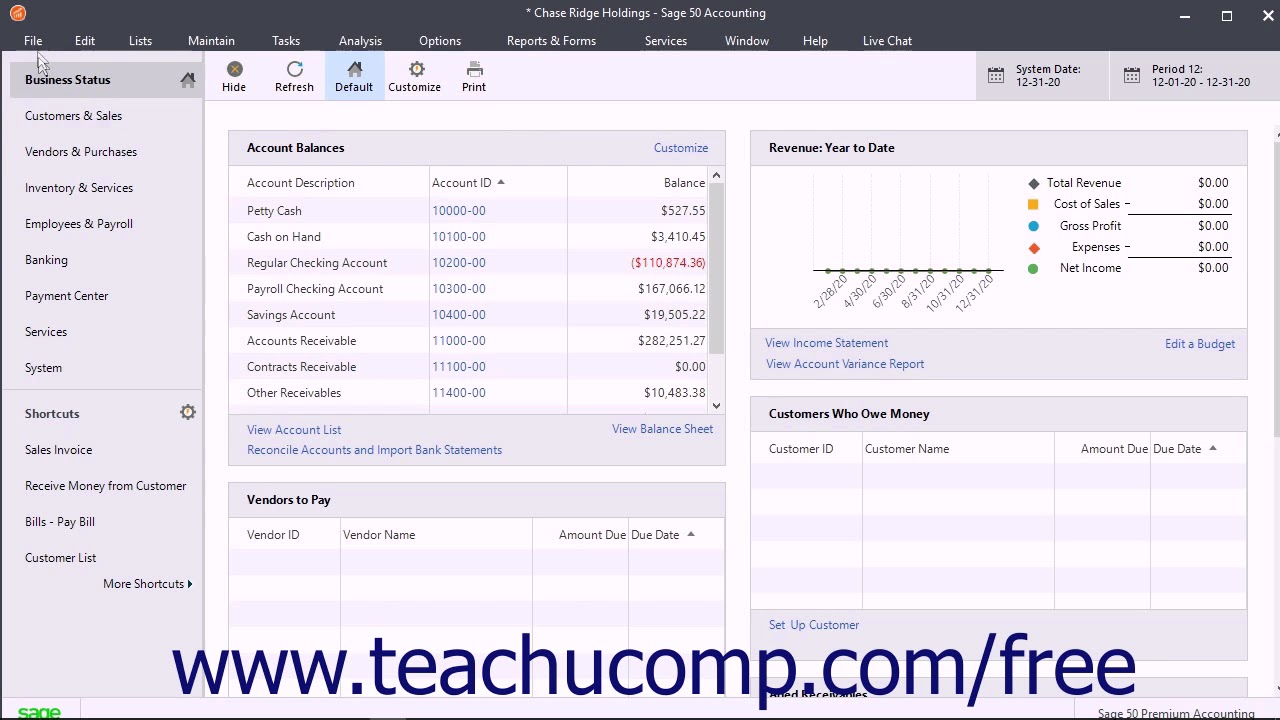Go to Banking navigation
The height and width of the screenshot is (720, 1280).
(x=46, y=260)
